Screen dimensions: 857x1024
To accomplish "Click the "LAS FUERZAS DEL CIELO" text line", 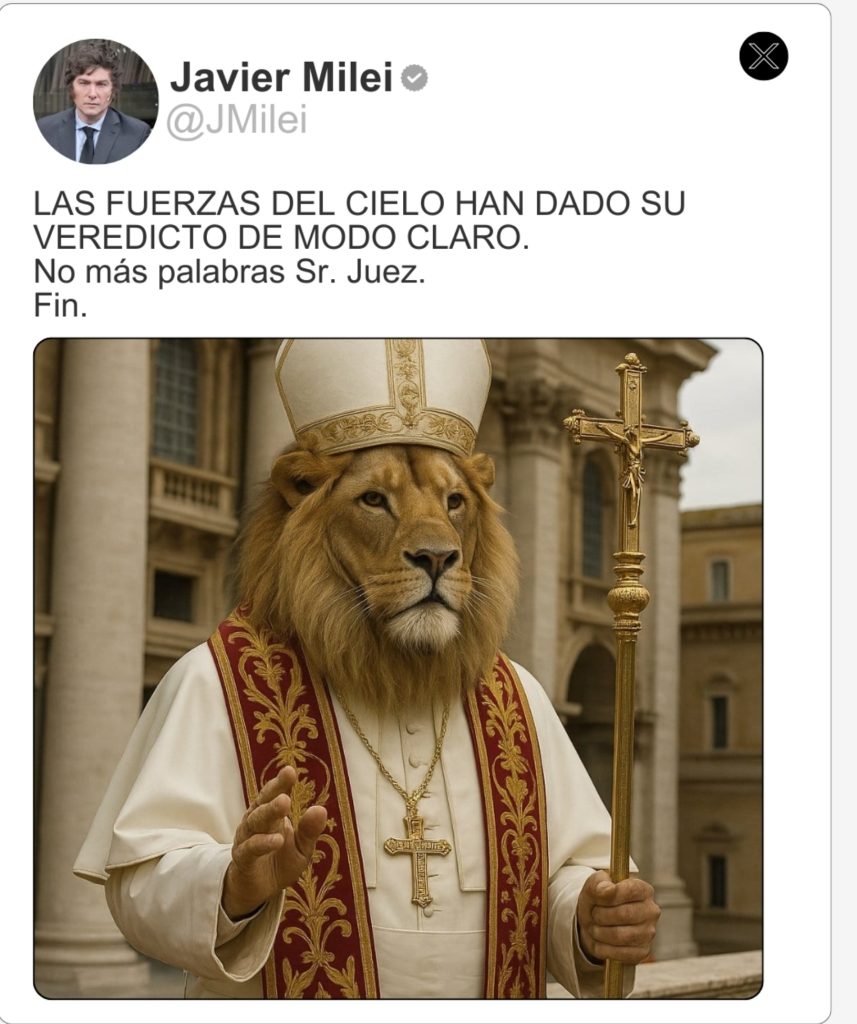I will click(x=359, y=203).
